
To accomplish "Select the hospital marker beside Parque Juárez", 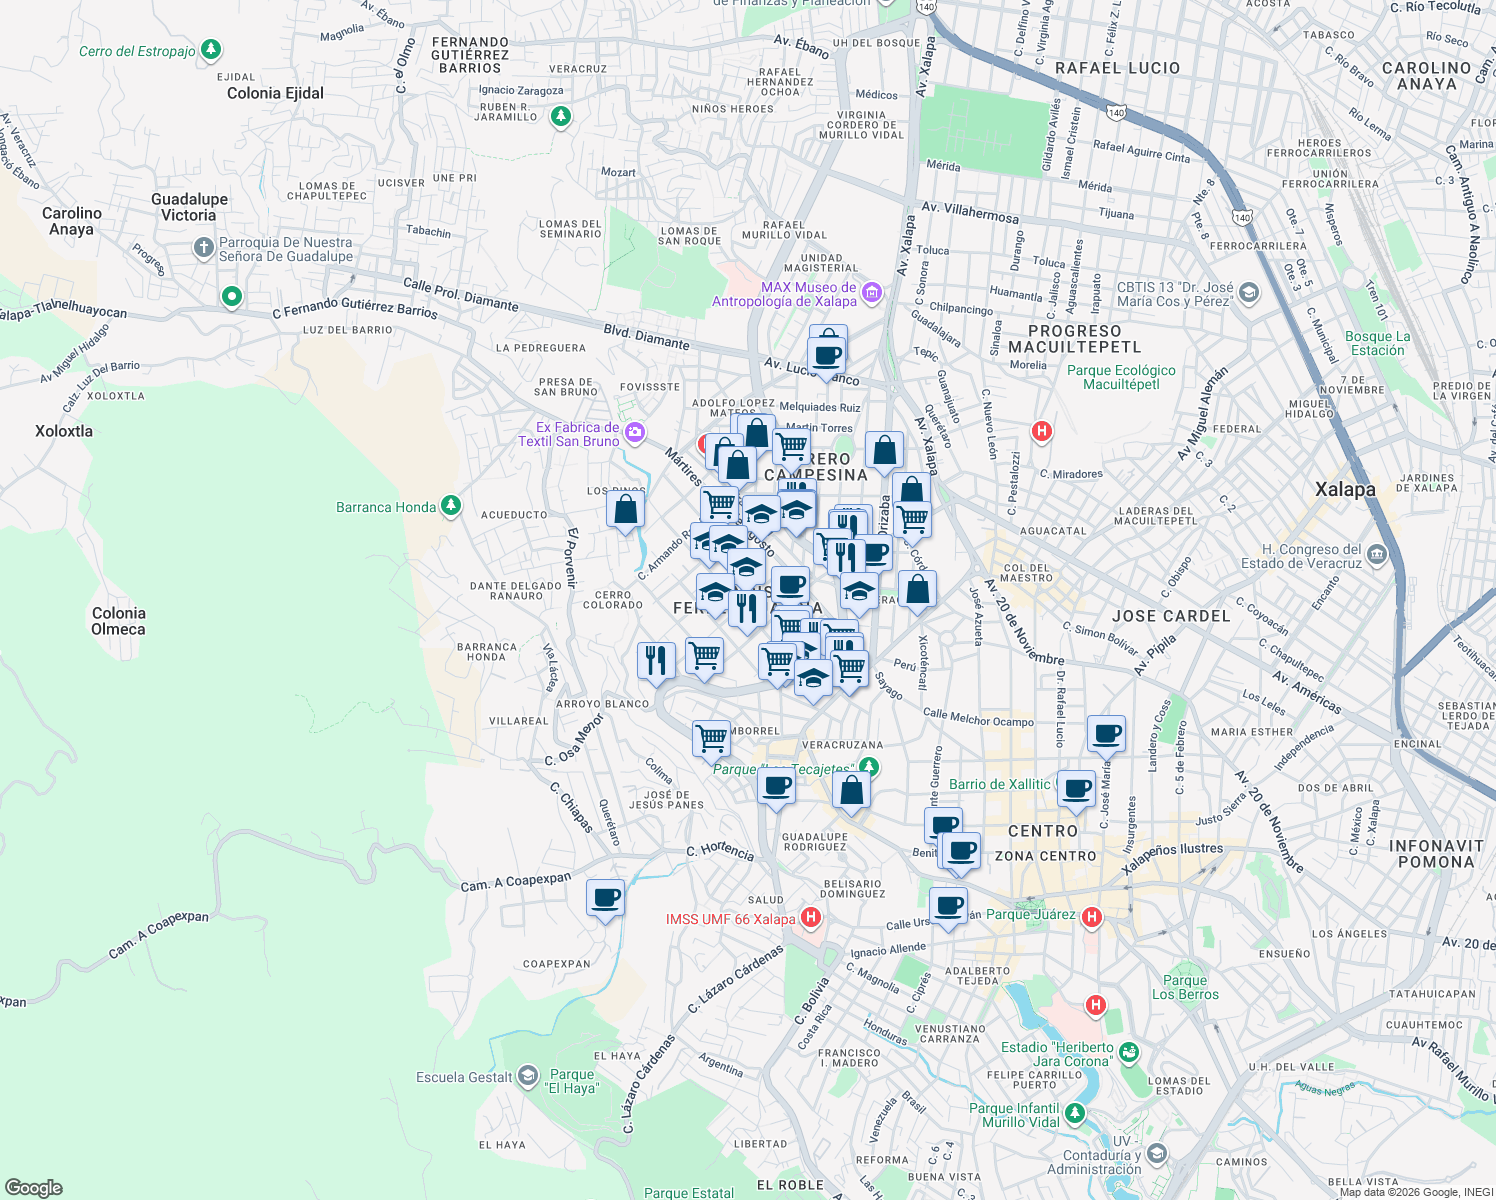I will click(1093, 916).
